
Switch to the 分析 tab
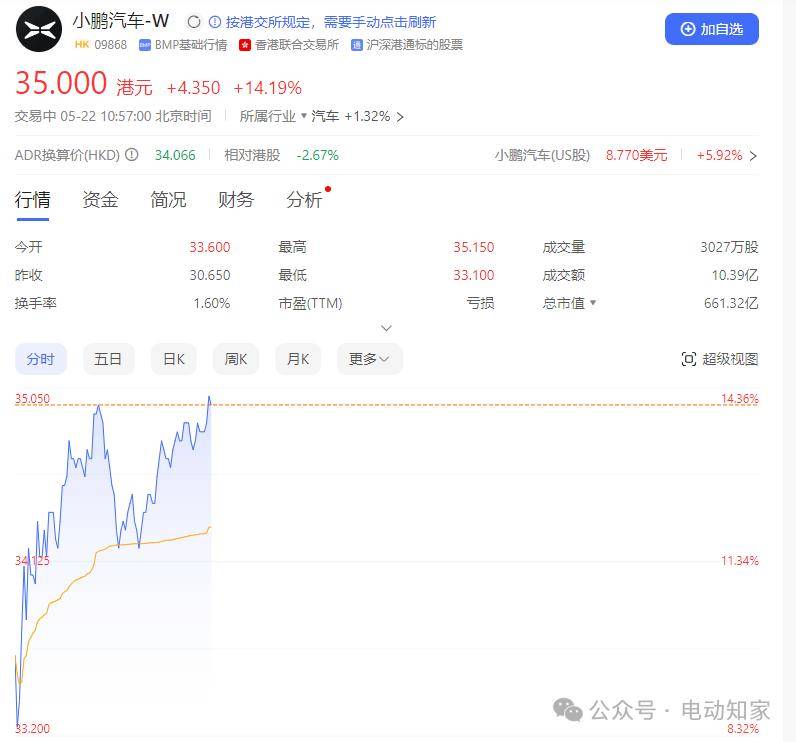304,199
